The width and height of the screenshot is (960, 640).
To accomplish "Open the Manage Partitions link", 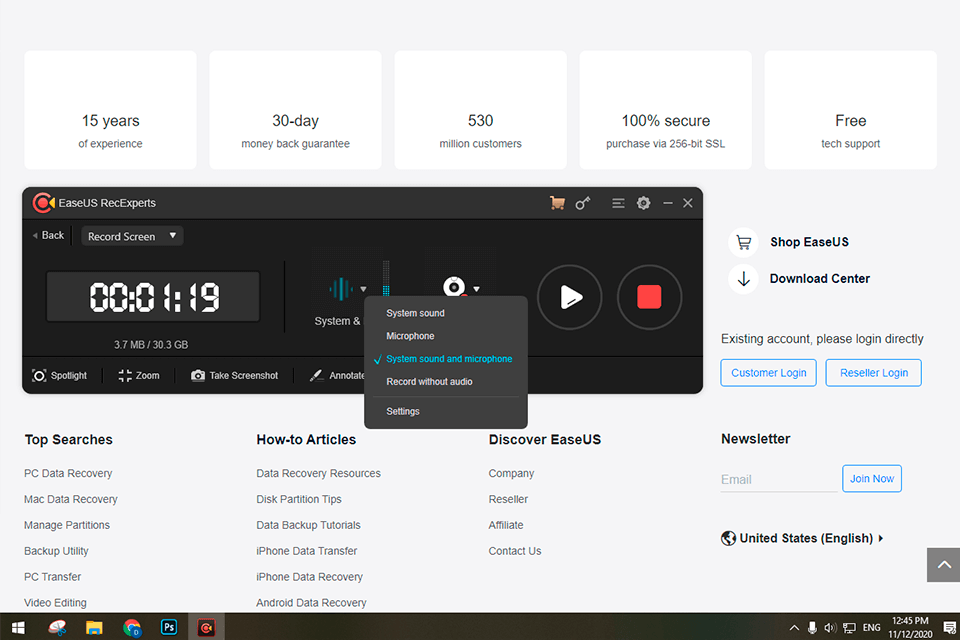I will (67, 525).
